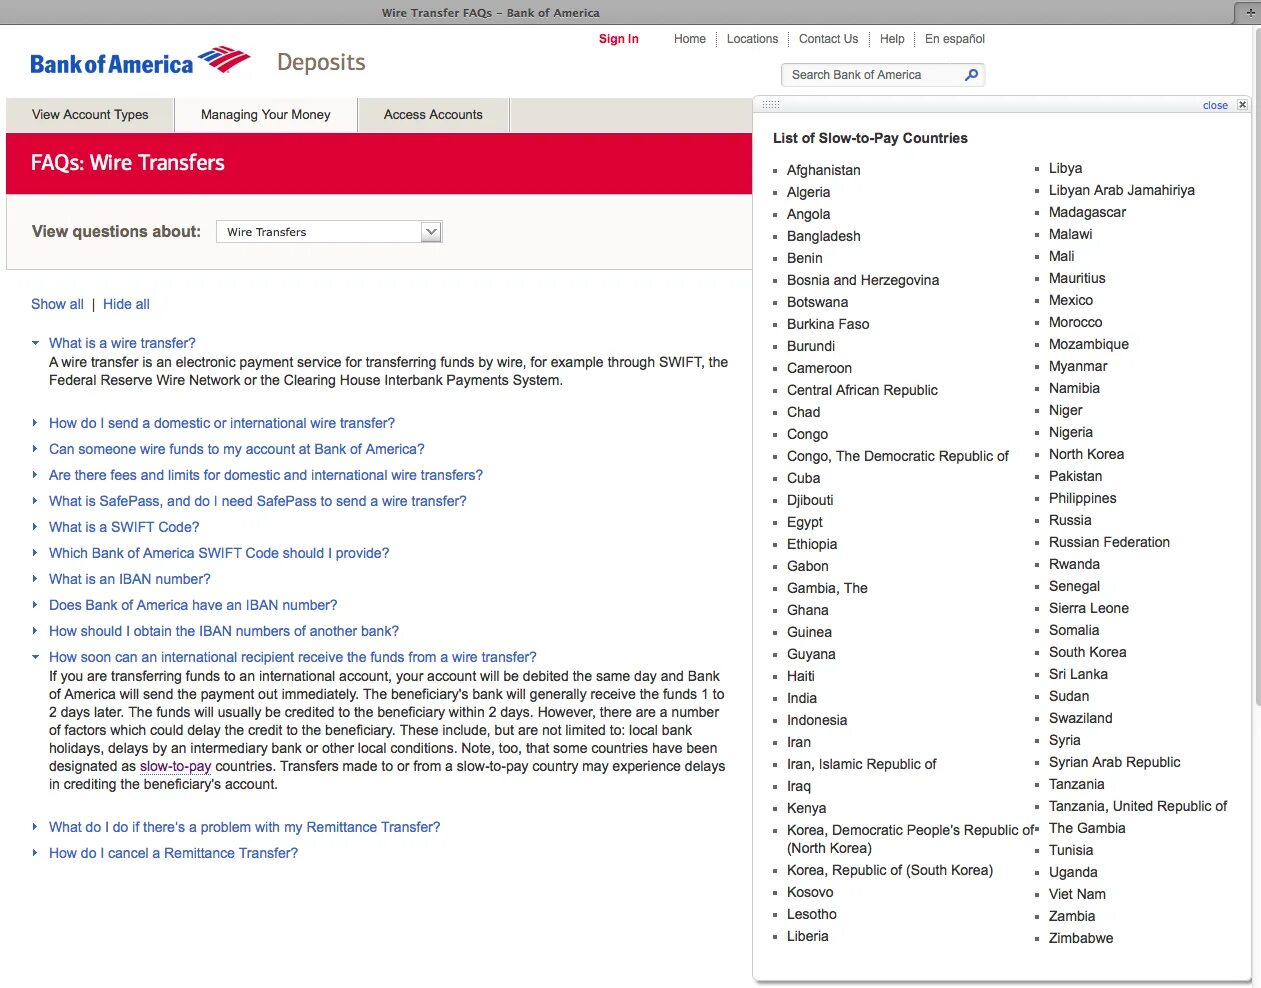Switch to En español

click(955, 39)
